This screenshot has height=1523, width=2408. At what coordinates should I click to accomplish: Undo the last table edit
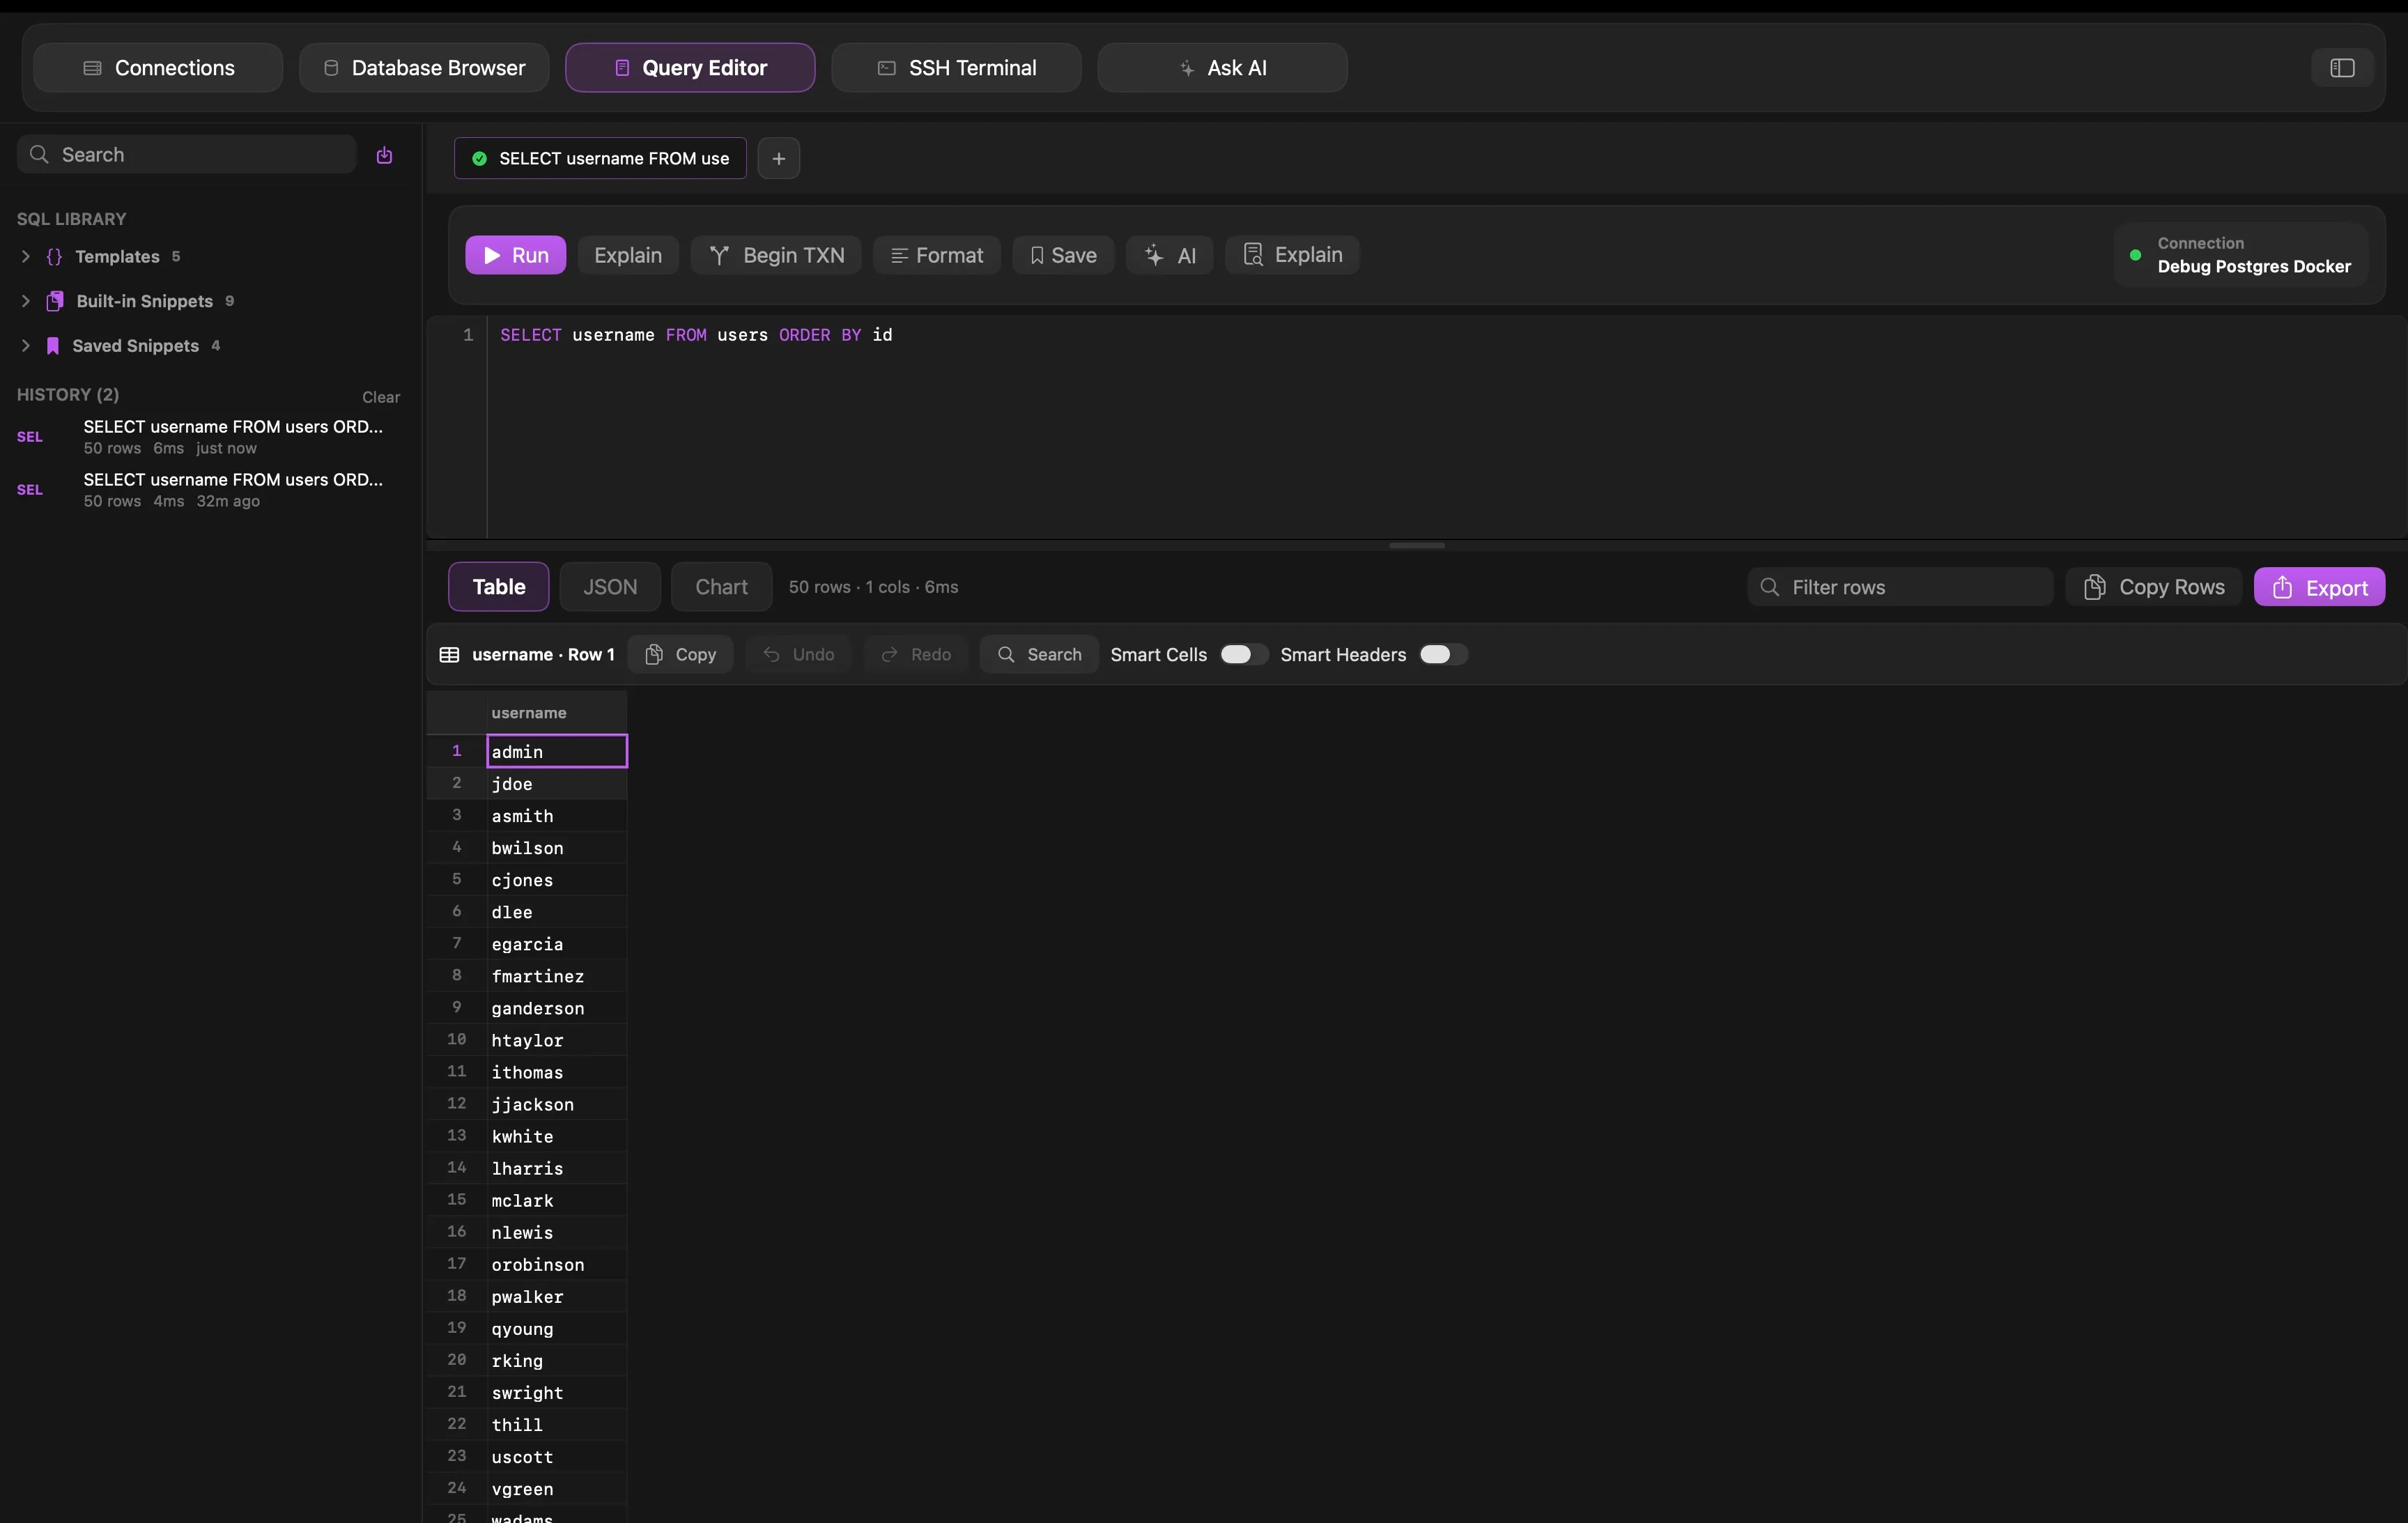pyautogui.click(x=798, y=654)
